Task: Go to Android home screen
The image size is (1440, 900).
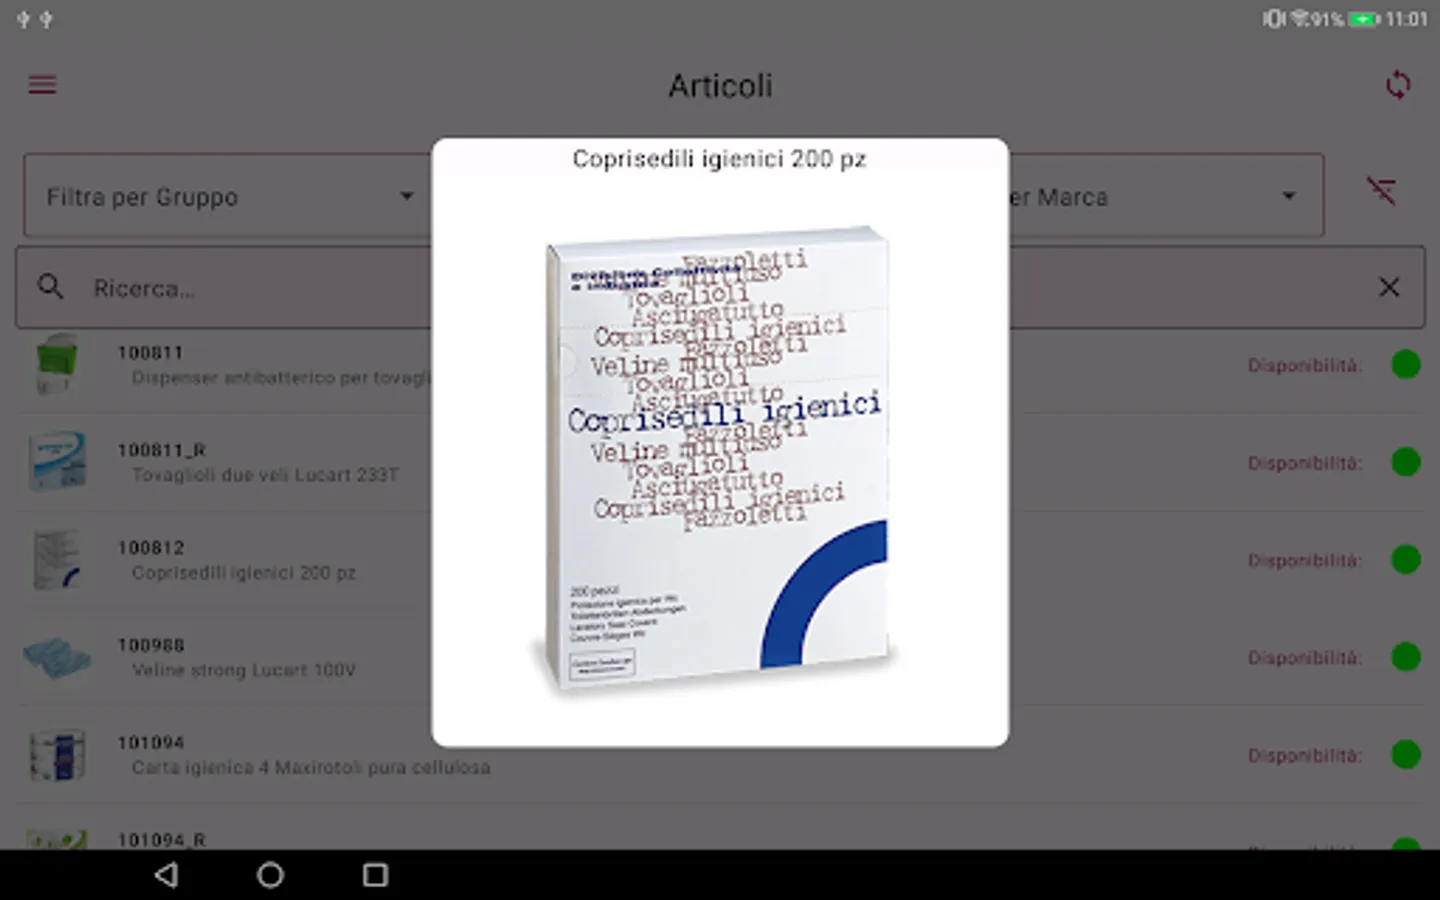Action: click(270, 875)
